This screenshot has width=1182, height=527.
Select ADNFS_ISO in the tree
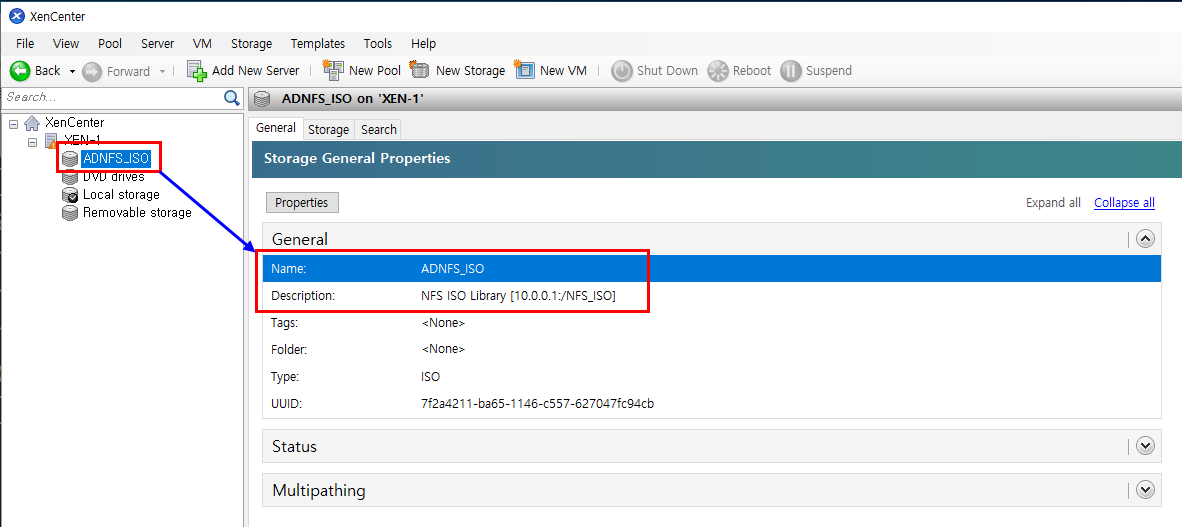pos(116,159)
